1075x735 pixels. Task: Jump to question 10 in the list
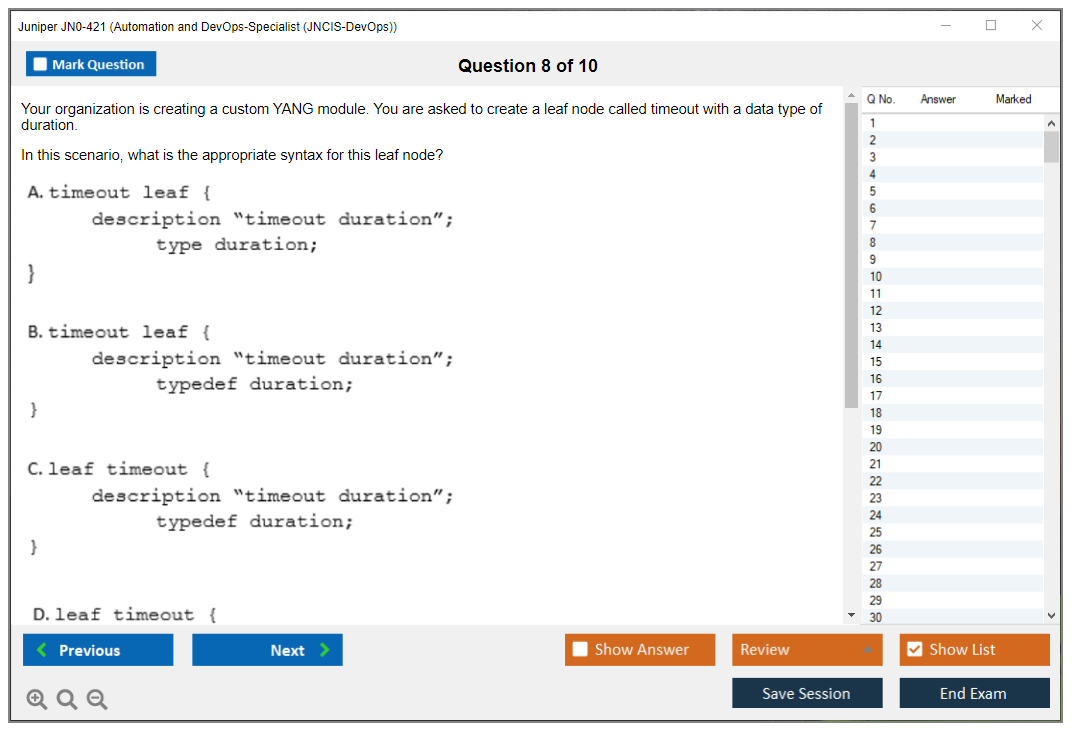[x=876, y=276]
